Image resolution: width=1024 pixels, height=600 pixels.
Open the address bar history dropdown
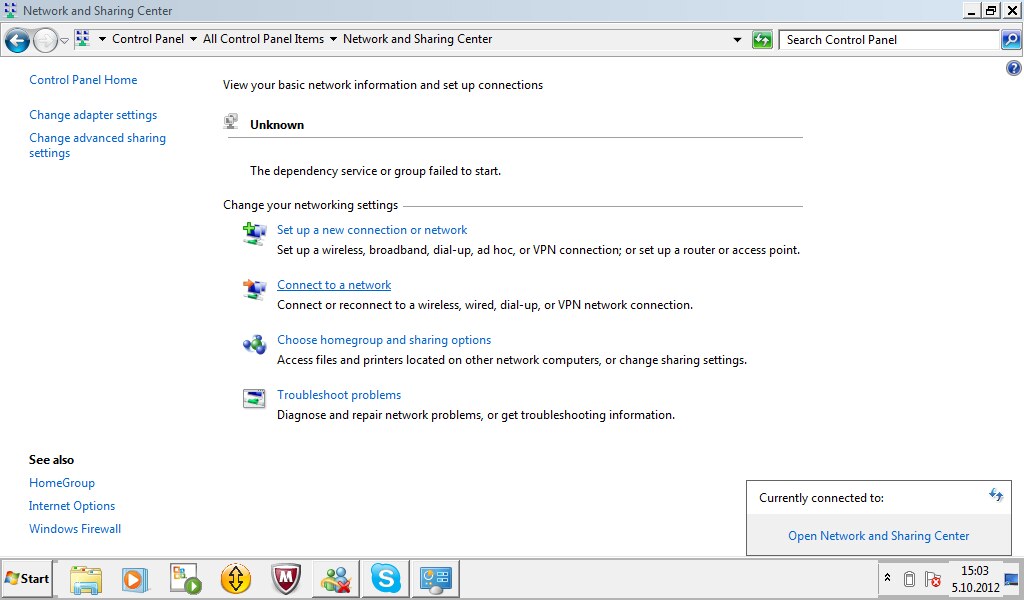click(x=737, y=40)
